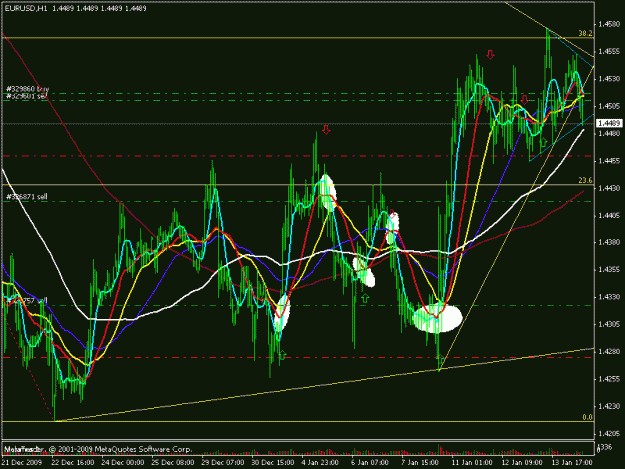Viewport: 625px width, 469px height.
Task: Click the MetaQuotes Software Corp. copyright text
Action: click(x=98, y=449)
